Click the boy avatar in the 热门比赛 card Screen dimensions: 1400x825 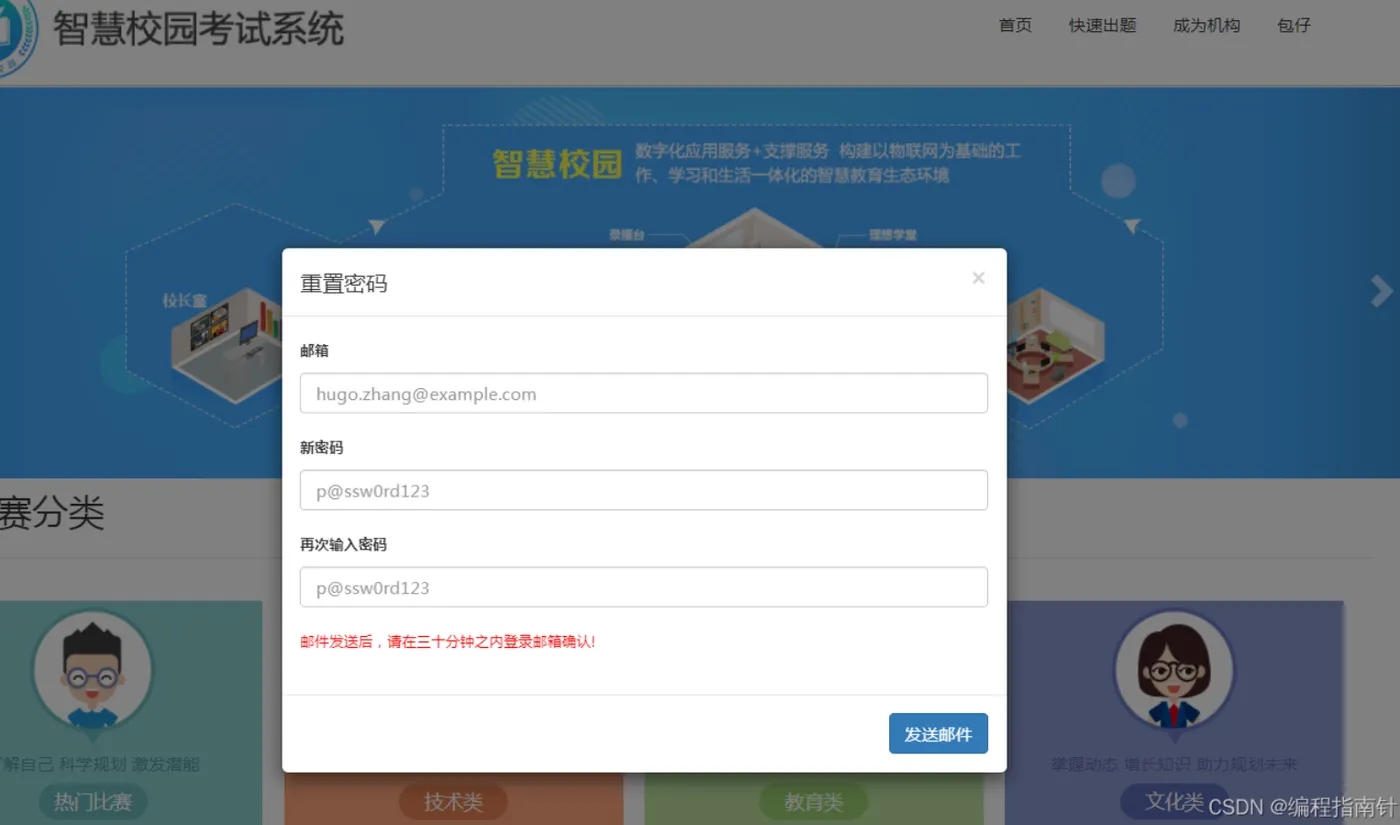[x=93, y=672]
